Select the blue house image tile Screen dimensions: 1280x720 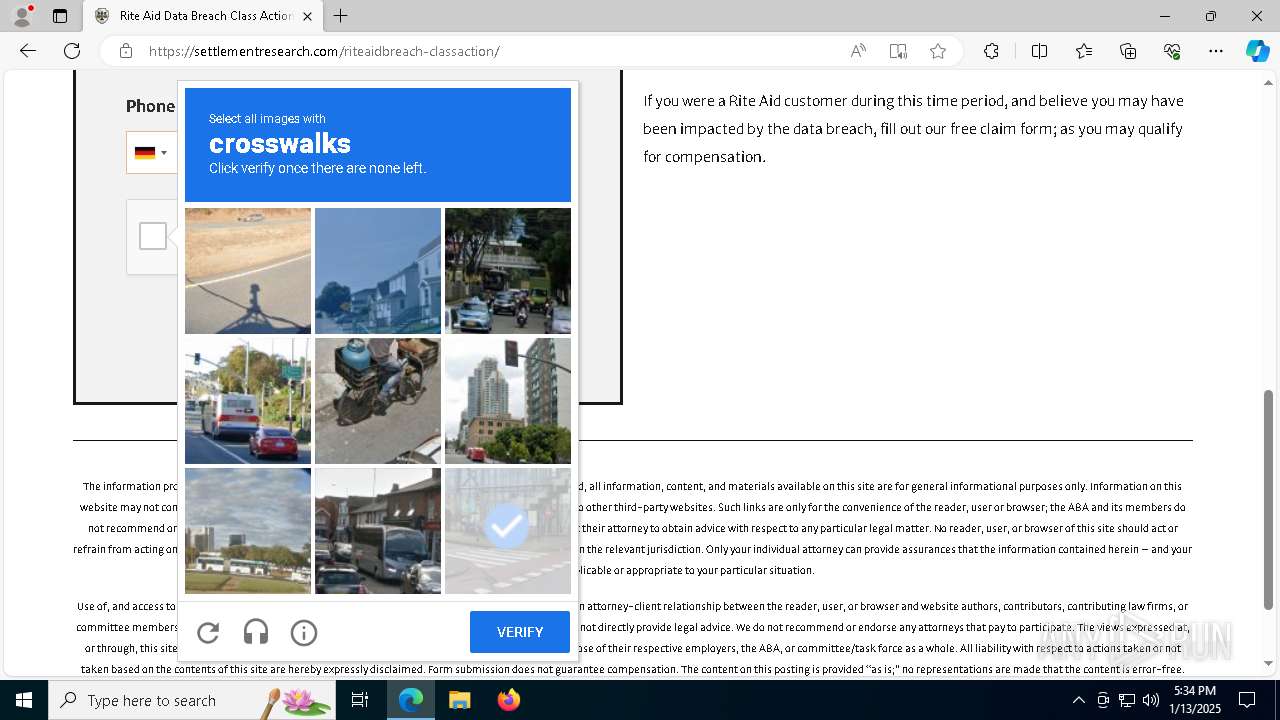[378, 271]
